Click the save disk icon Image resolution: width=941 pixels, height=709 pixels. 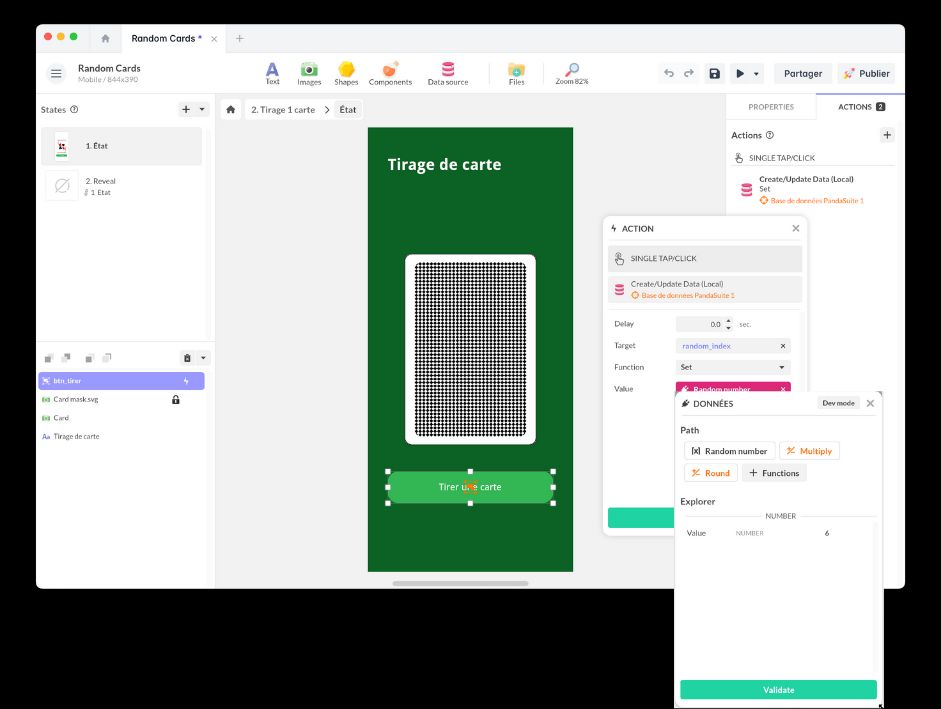pos(714,73)
